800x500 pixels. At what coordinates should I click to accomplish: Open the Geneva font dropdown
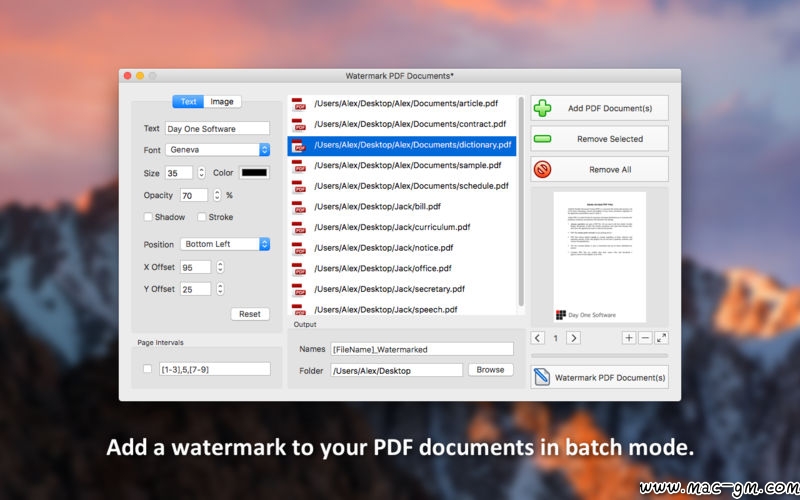pyautogui.click(x=218, y=150)
